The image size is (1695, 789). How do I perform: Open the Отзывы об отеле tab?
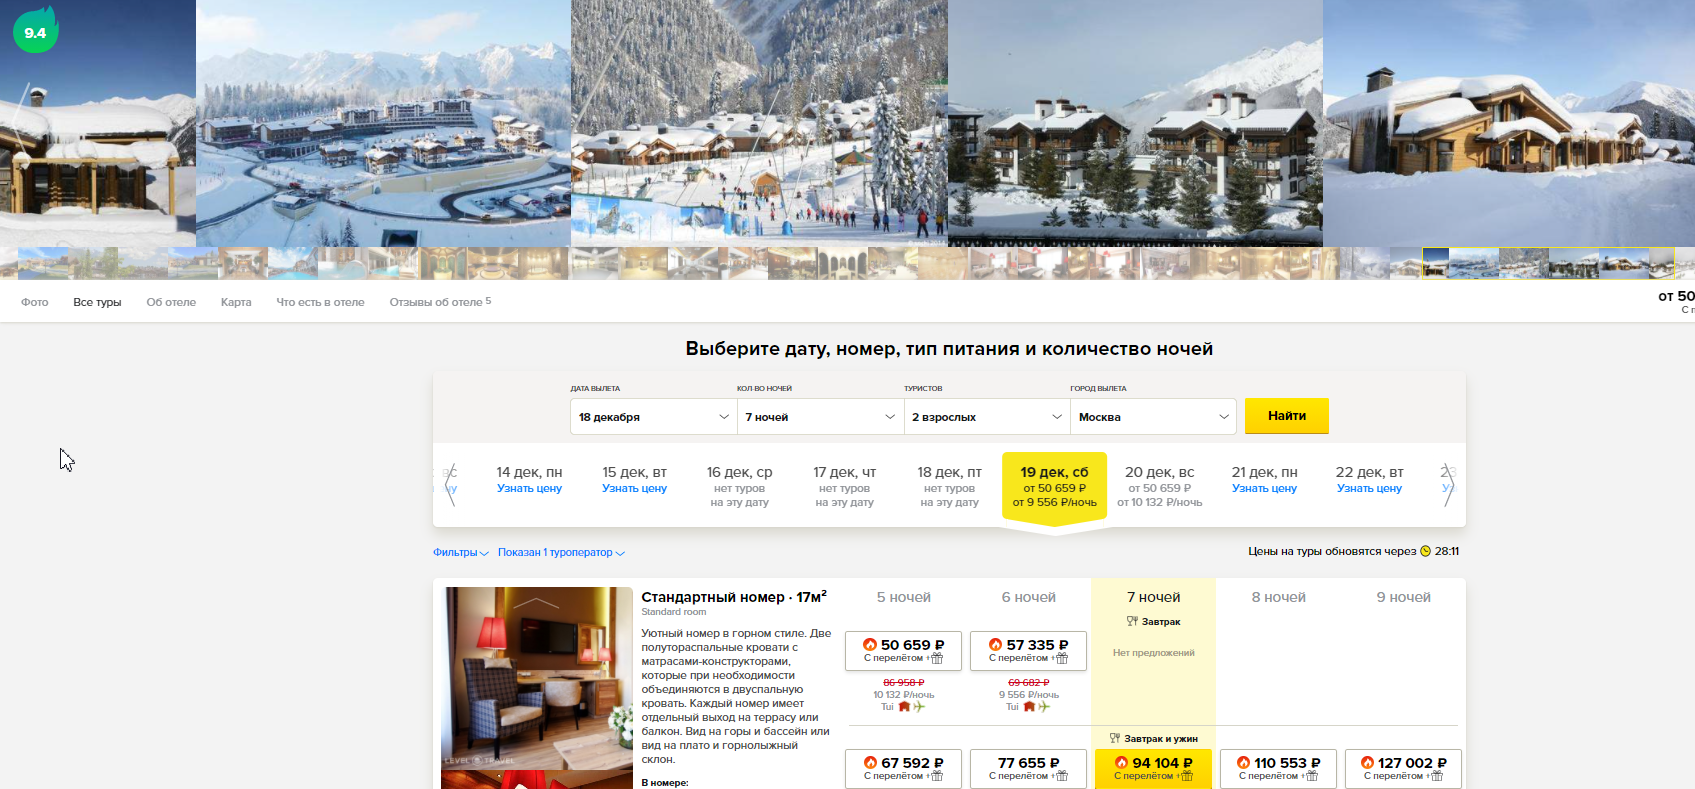(x=440, y=302)
